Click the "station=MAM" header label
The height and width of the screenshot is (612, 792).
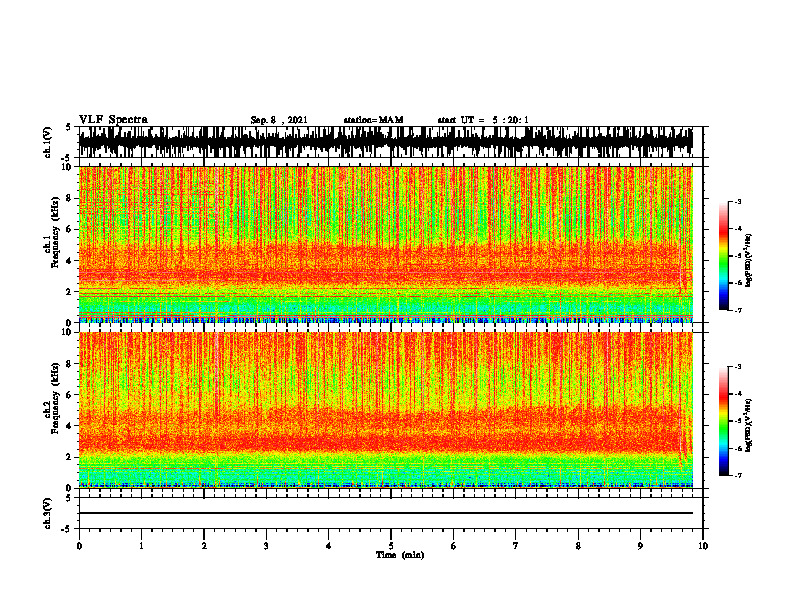[373, 120]
